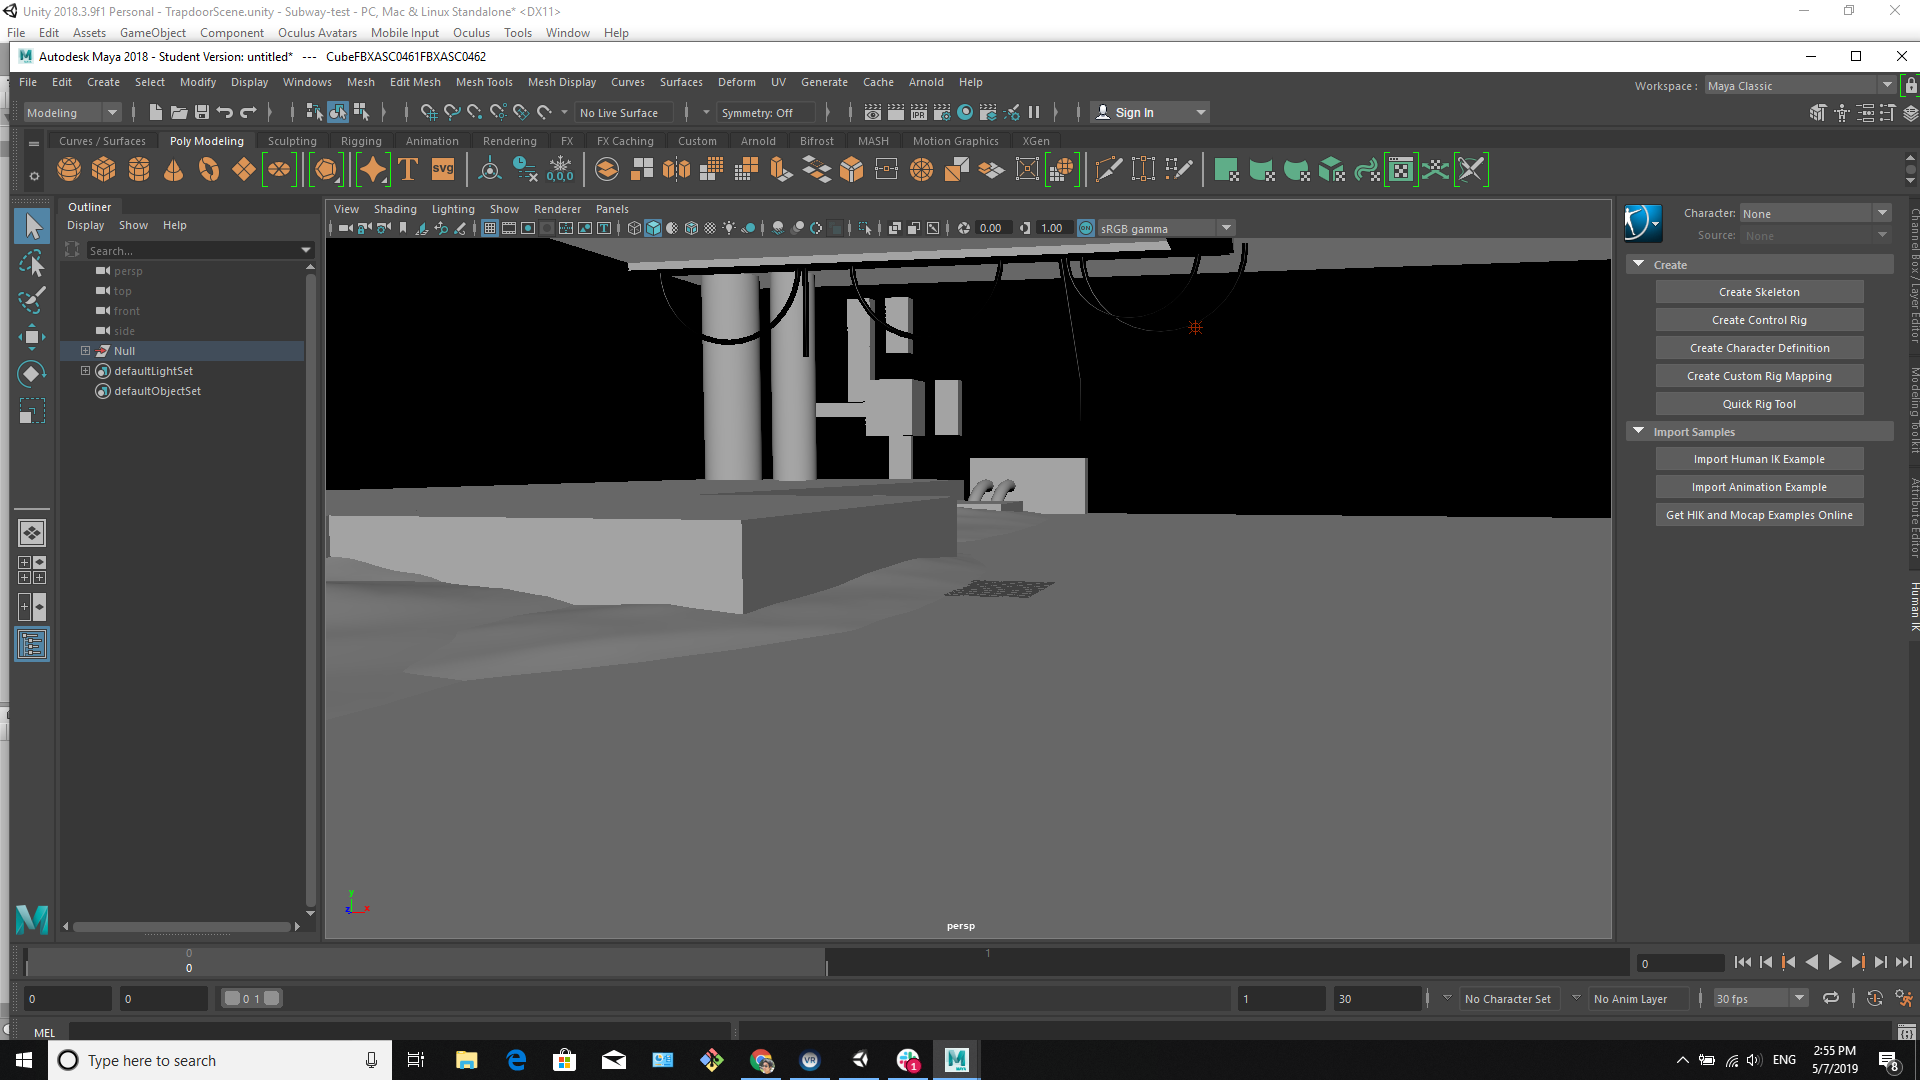
Task: Open the Mesh Tools menu
Action: (x=484, y=83)
